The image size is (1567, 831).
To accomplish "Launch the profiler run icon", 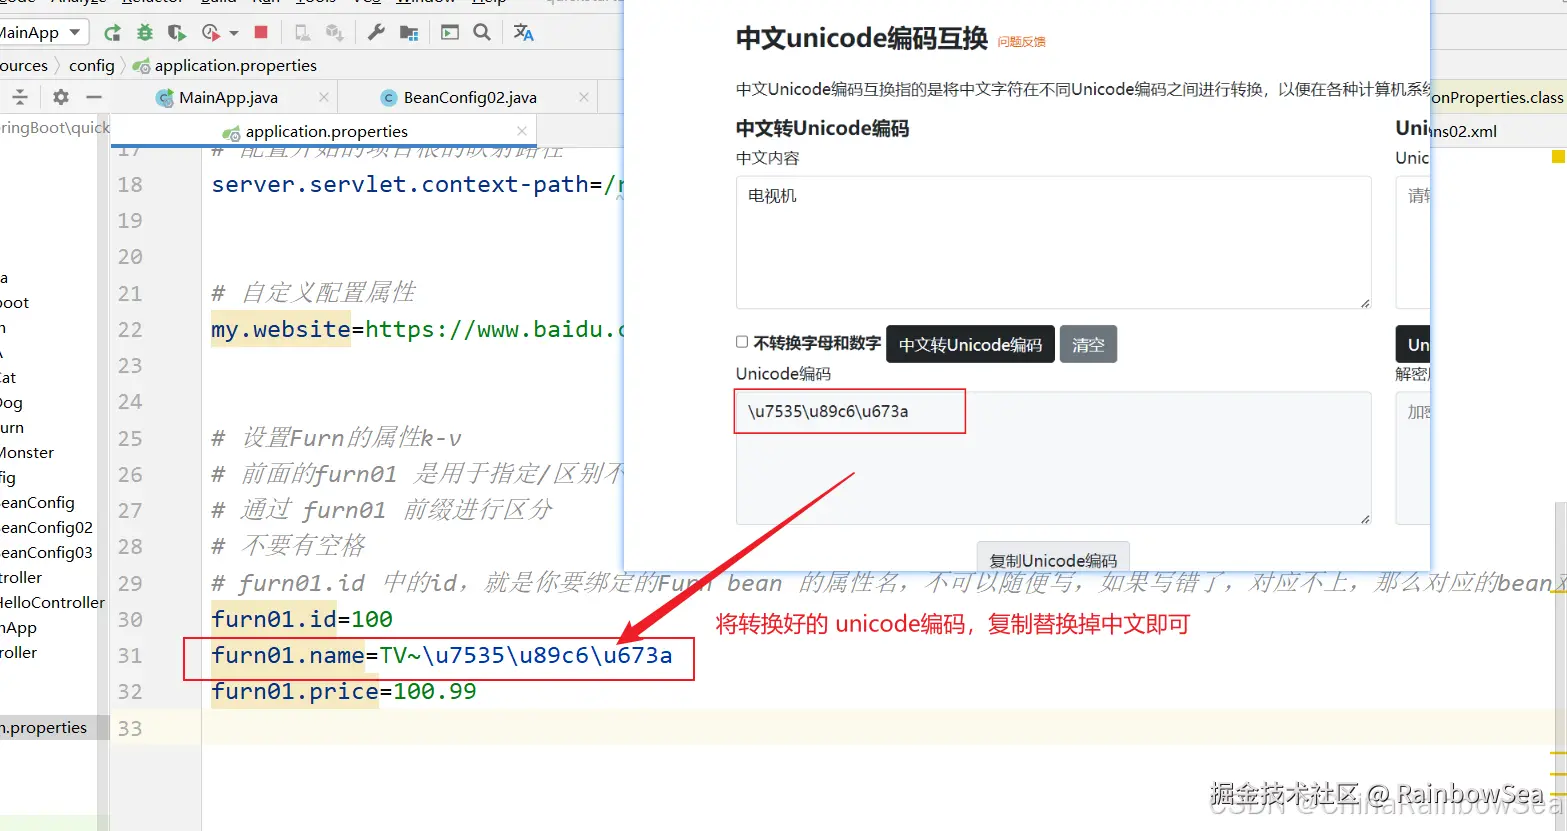I will tap(210, 33).
